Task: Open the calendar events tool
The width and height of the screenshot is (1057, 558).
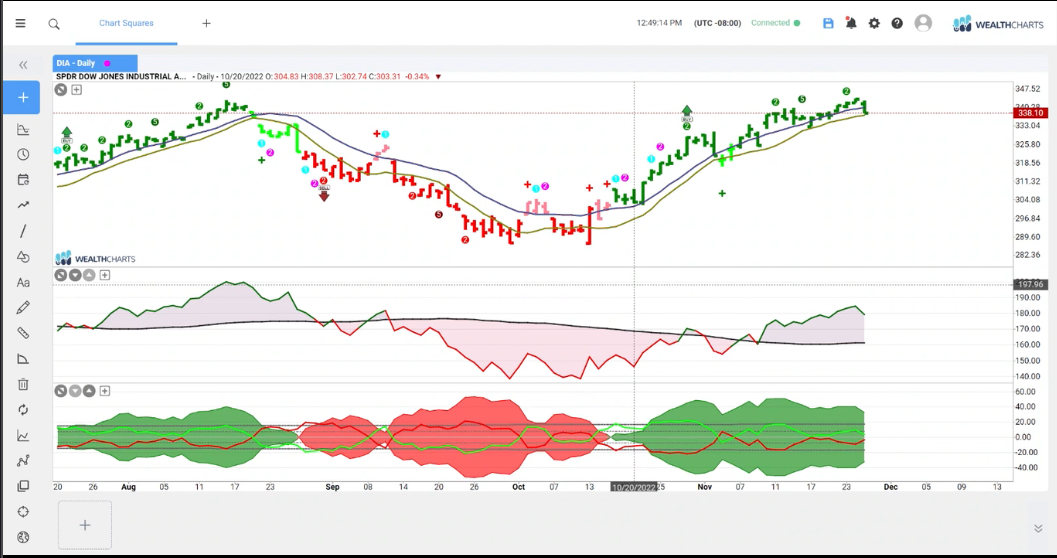Action: click(x=23, y=180)
